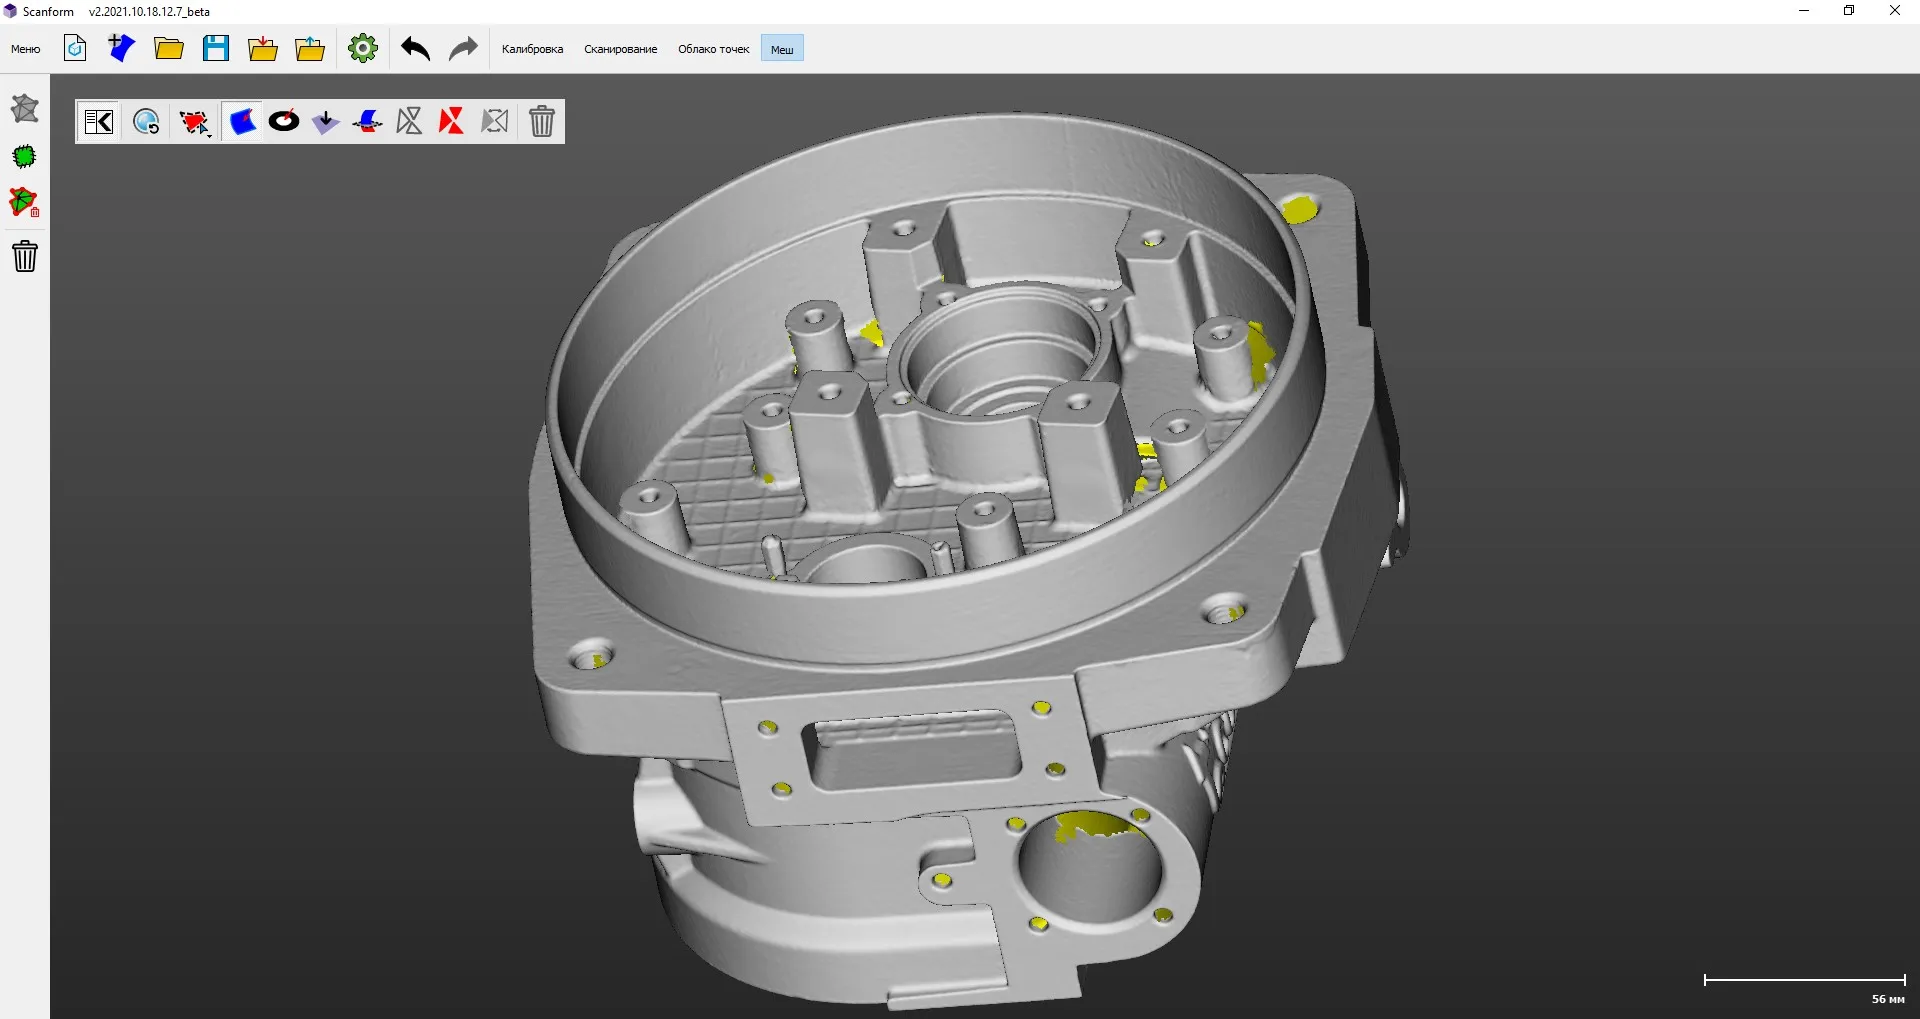Toggle the blue mesh editing mode button
The width and height of the screenshot is (1920, 1019).
tap(242, 120)
